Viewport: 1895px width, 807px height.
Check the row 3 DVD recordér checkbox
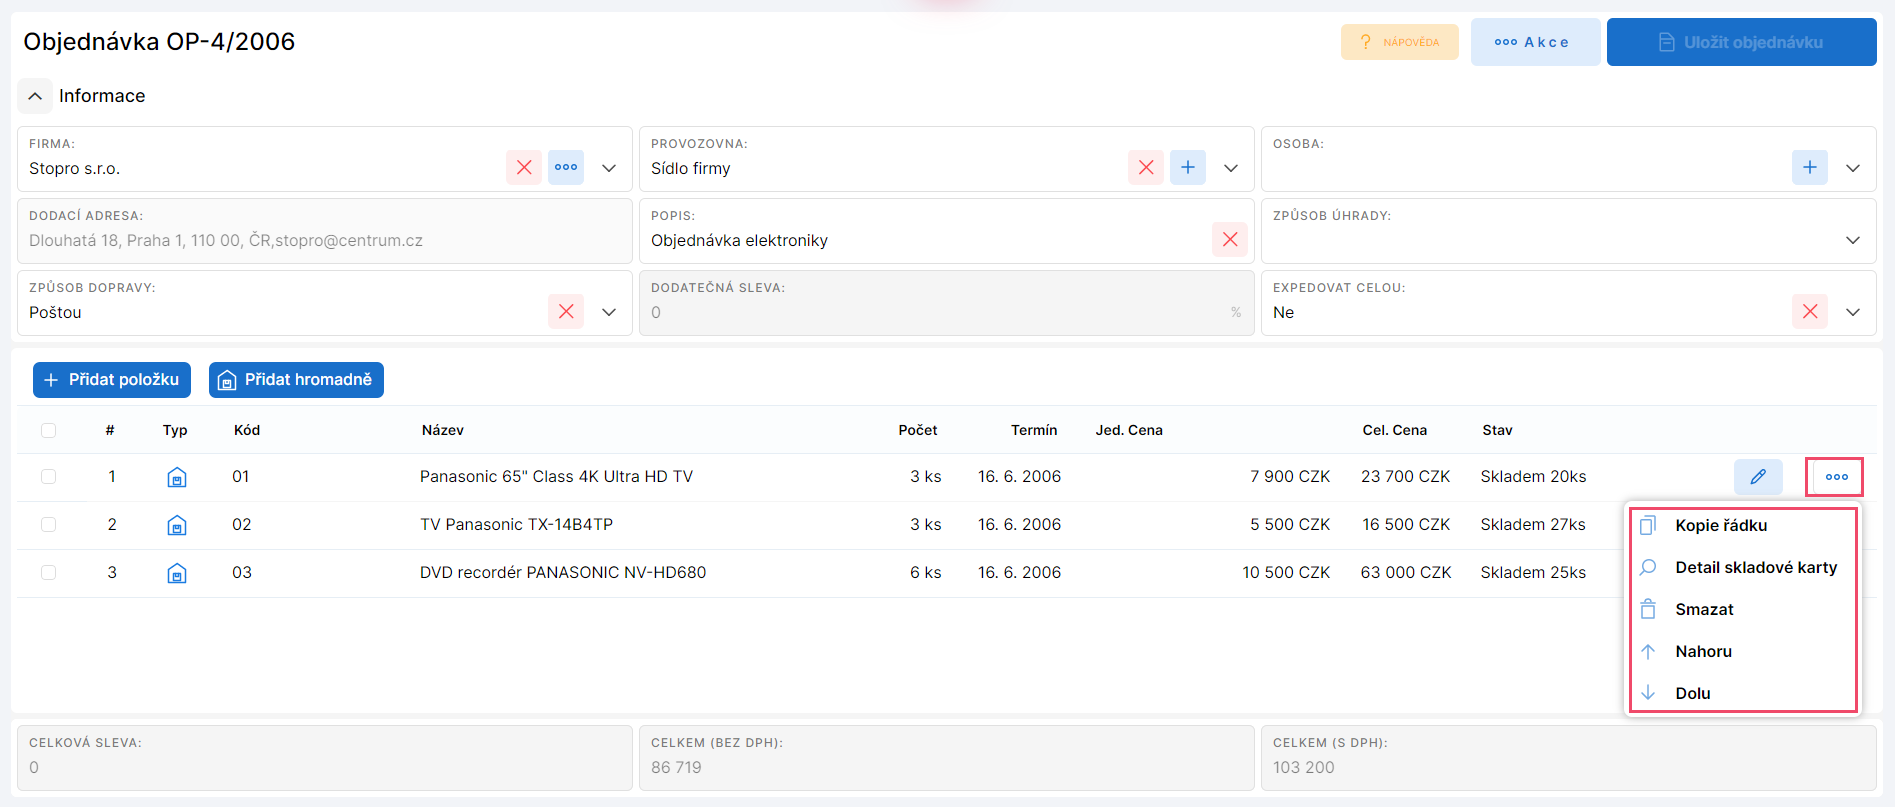click(48, 573)
